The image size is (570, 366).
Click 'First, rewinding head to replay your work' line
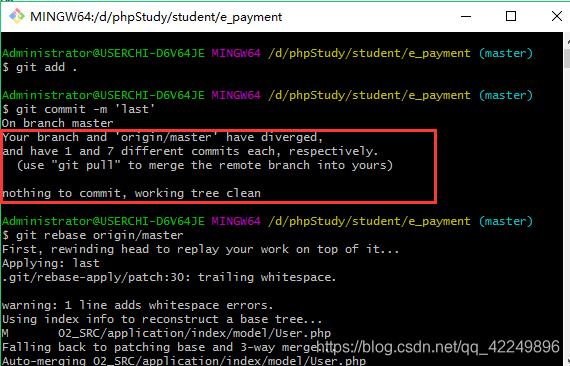tap(200, 249)
